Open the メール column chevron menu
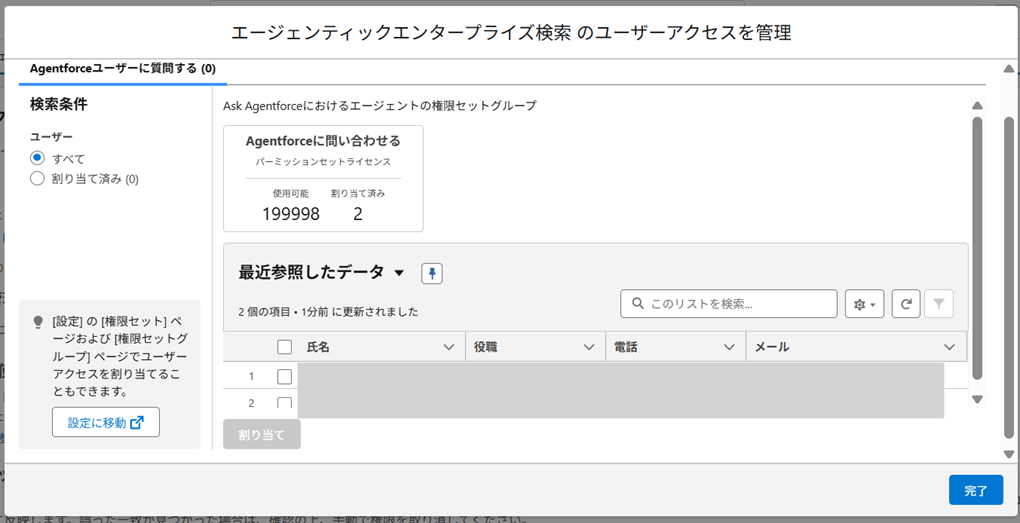Image resolution: width=1020 pixels, height=523 pixels. [949, 347]
